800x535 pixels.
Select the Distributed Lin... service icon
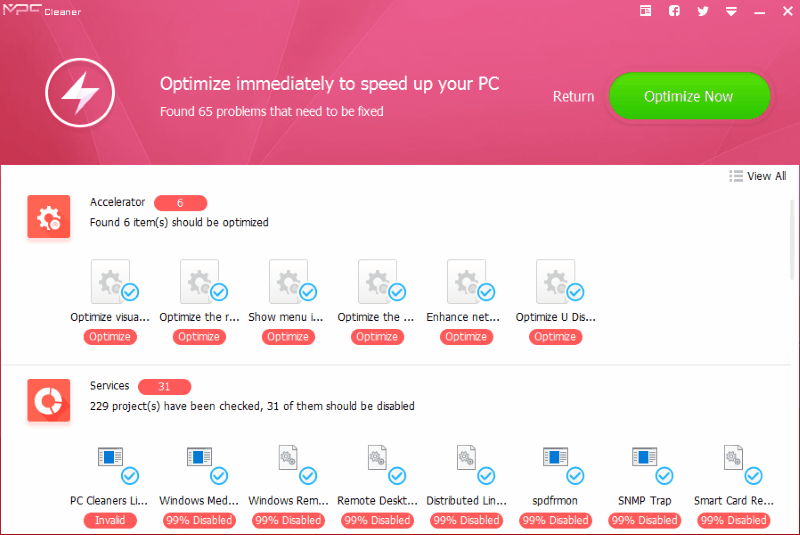point(466,457)
